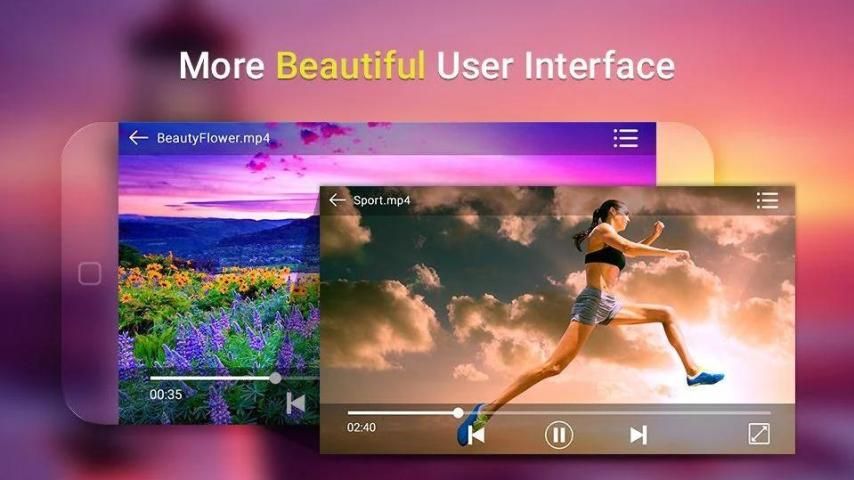Click the yellow "Beautiful" heading word

click(x=350, y=66)
